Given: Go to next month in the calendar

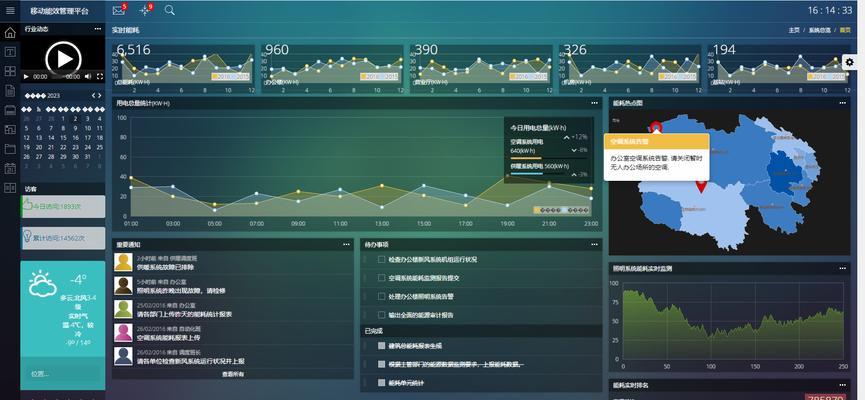Looking at the screenshot, I should (x=100, y=95).
